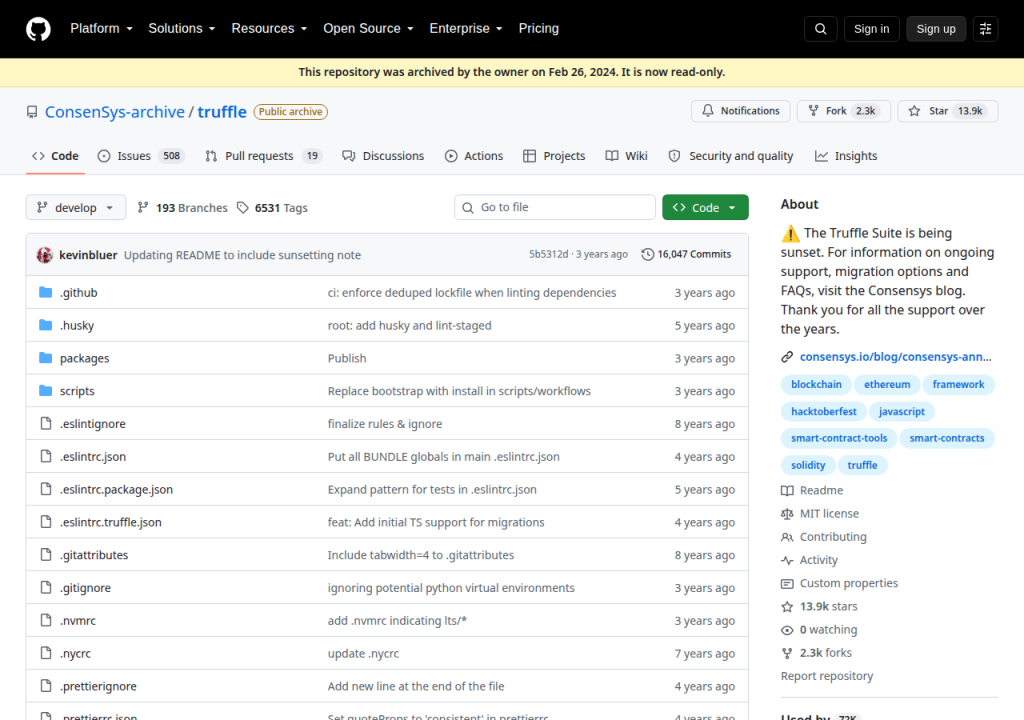
Task: Open the truffle repository name link
Action: click(222, 112)
